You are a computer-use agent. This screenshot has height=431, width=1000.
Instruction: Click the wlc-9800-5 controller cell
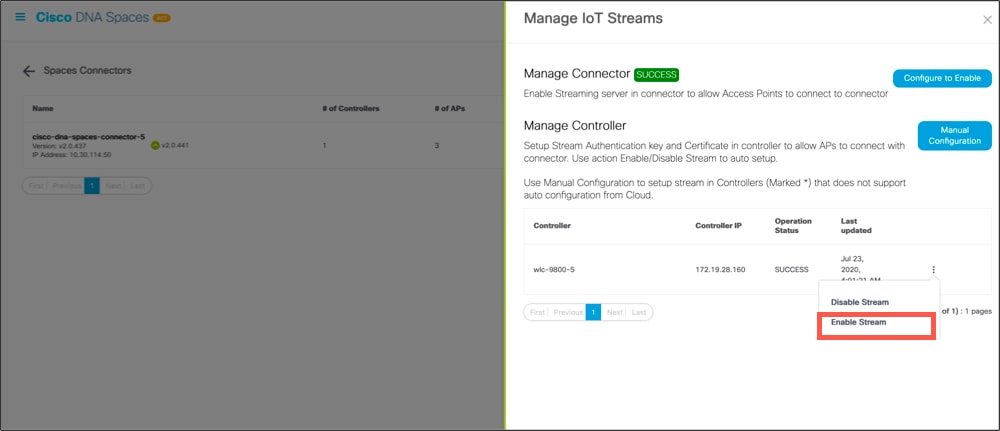554,270
